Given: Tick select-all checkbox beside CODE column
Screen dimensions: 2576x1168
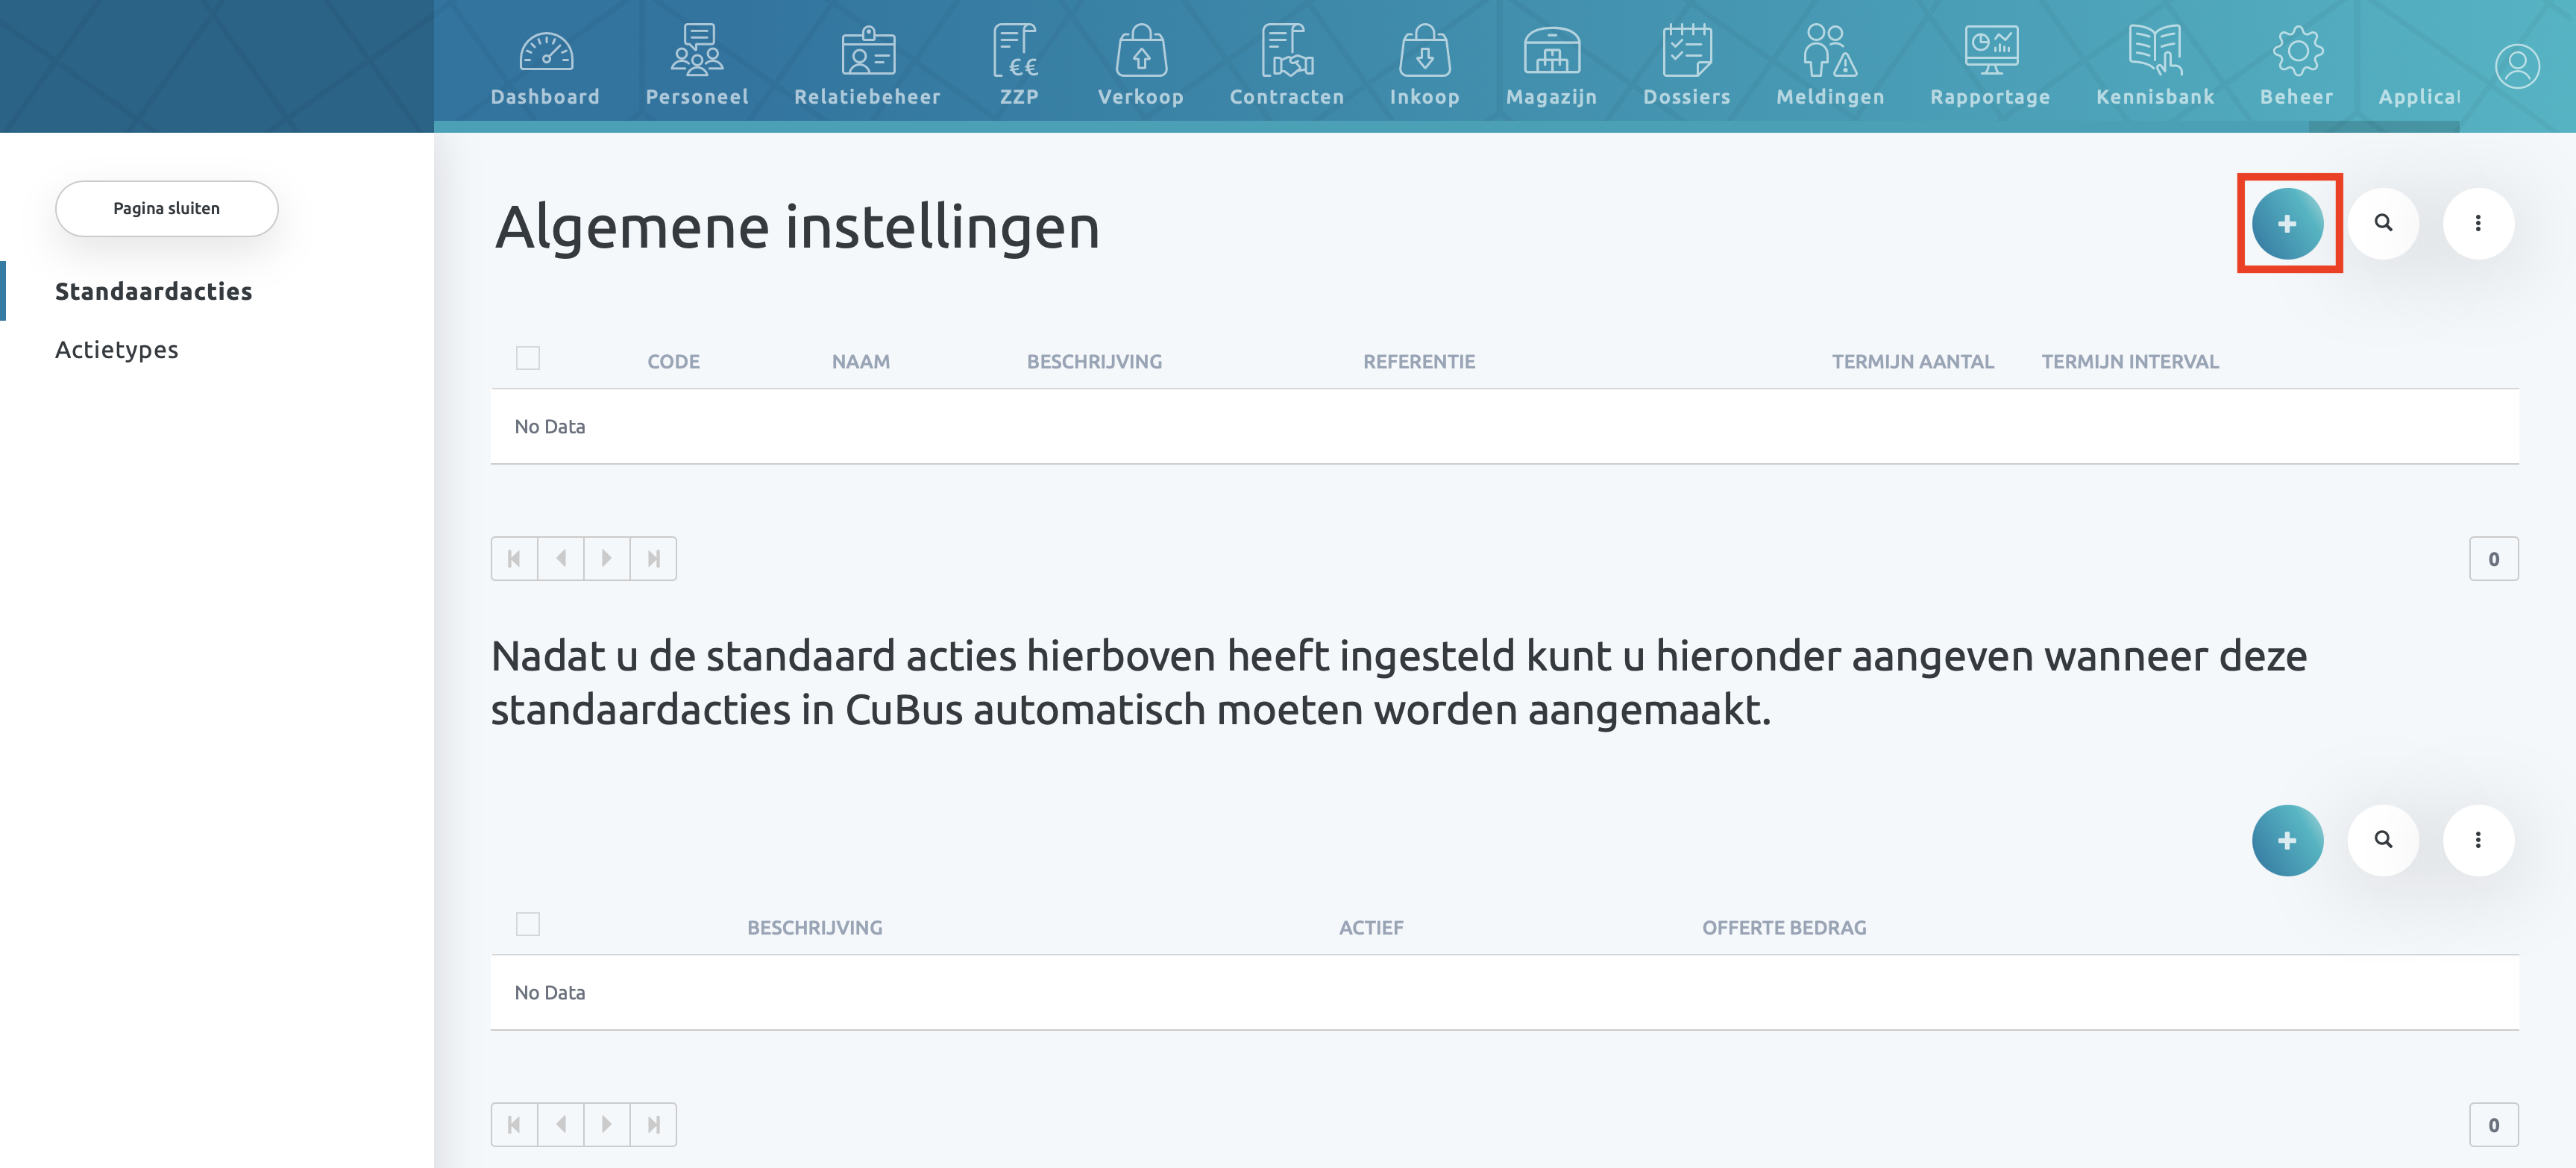Looking at the screenshot, I should (x=528, y=358).
